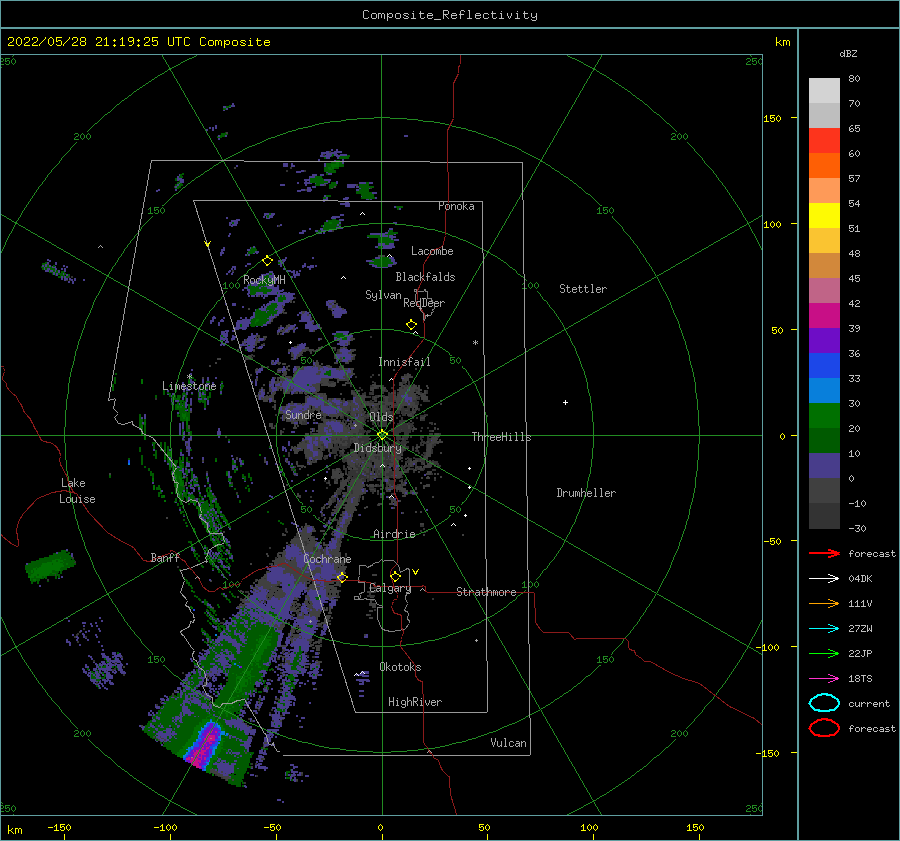900x841 pixels.
Task: Click the 51 dBZ yellow color swatch
Action: pyautogui.click(x=824, y=215)
